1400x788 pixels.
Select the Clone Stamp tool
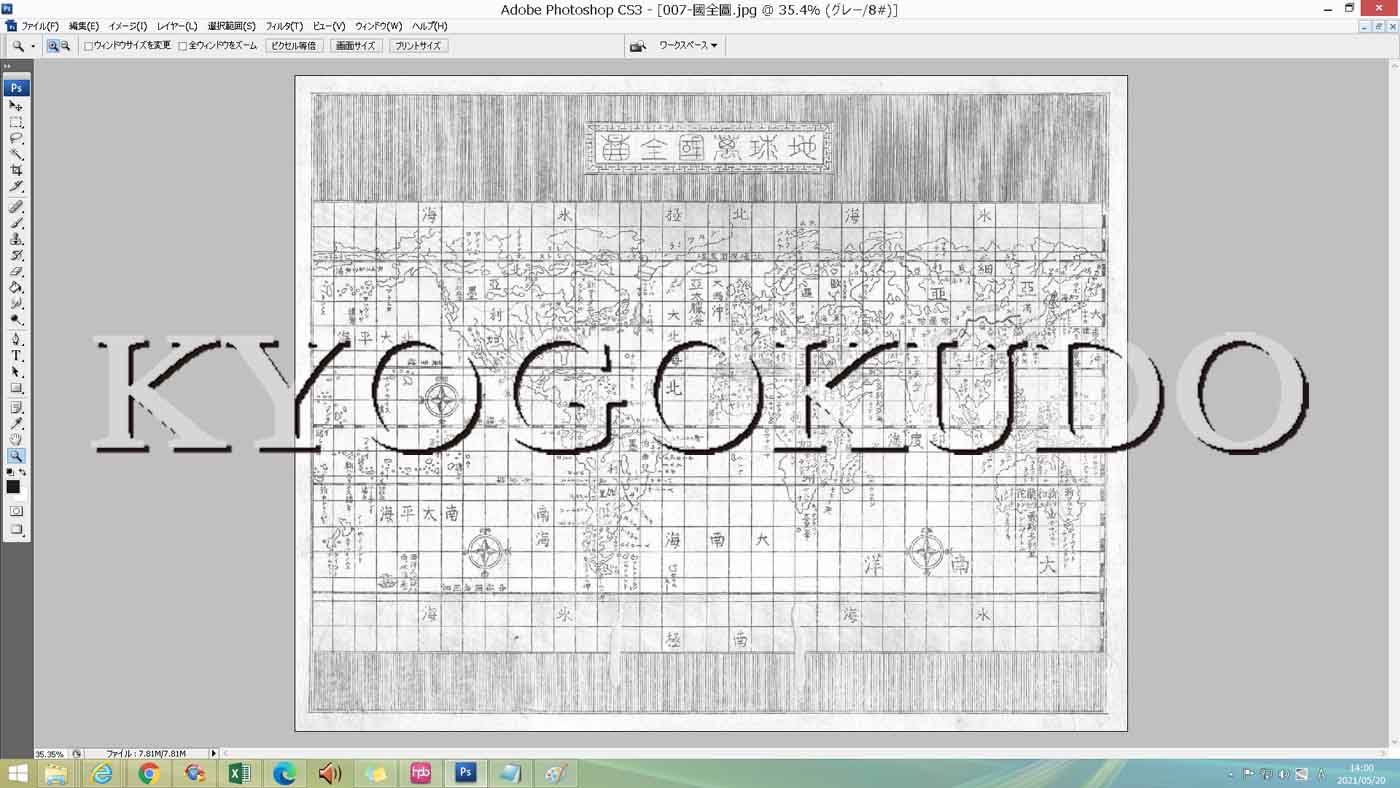coord(16,239)
